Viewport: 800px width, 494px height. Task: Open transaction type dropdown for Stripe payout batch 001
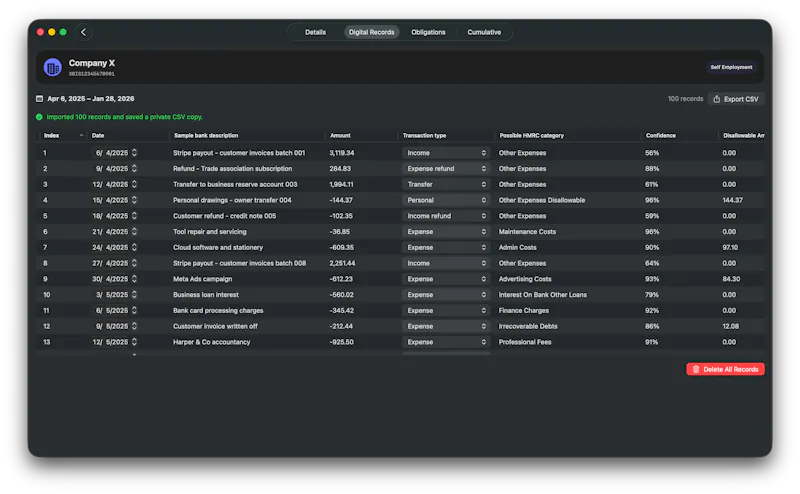coord(446,153)
